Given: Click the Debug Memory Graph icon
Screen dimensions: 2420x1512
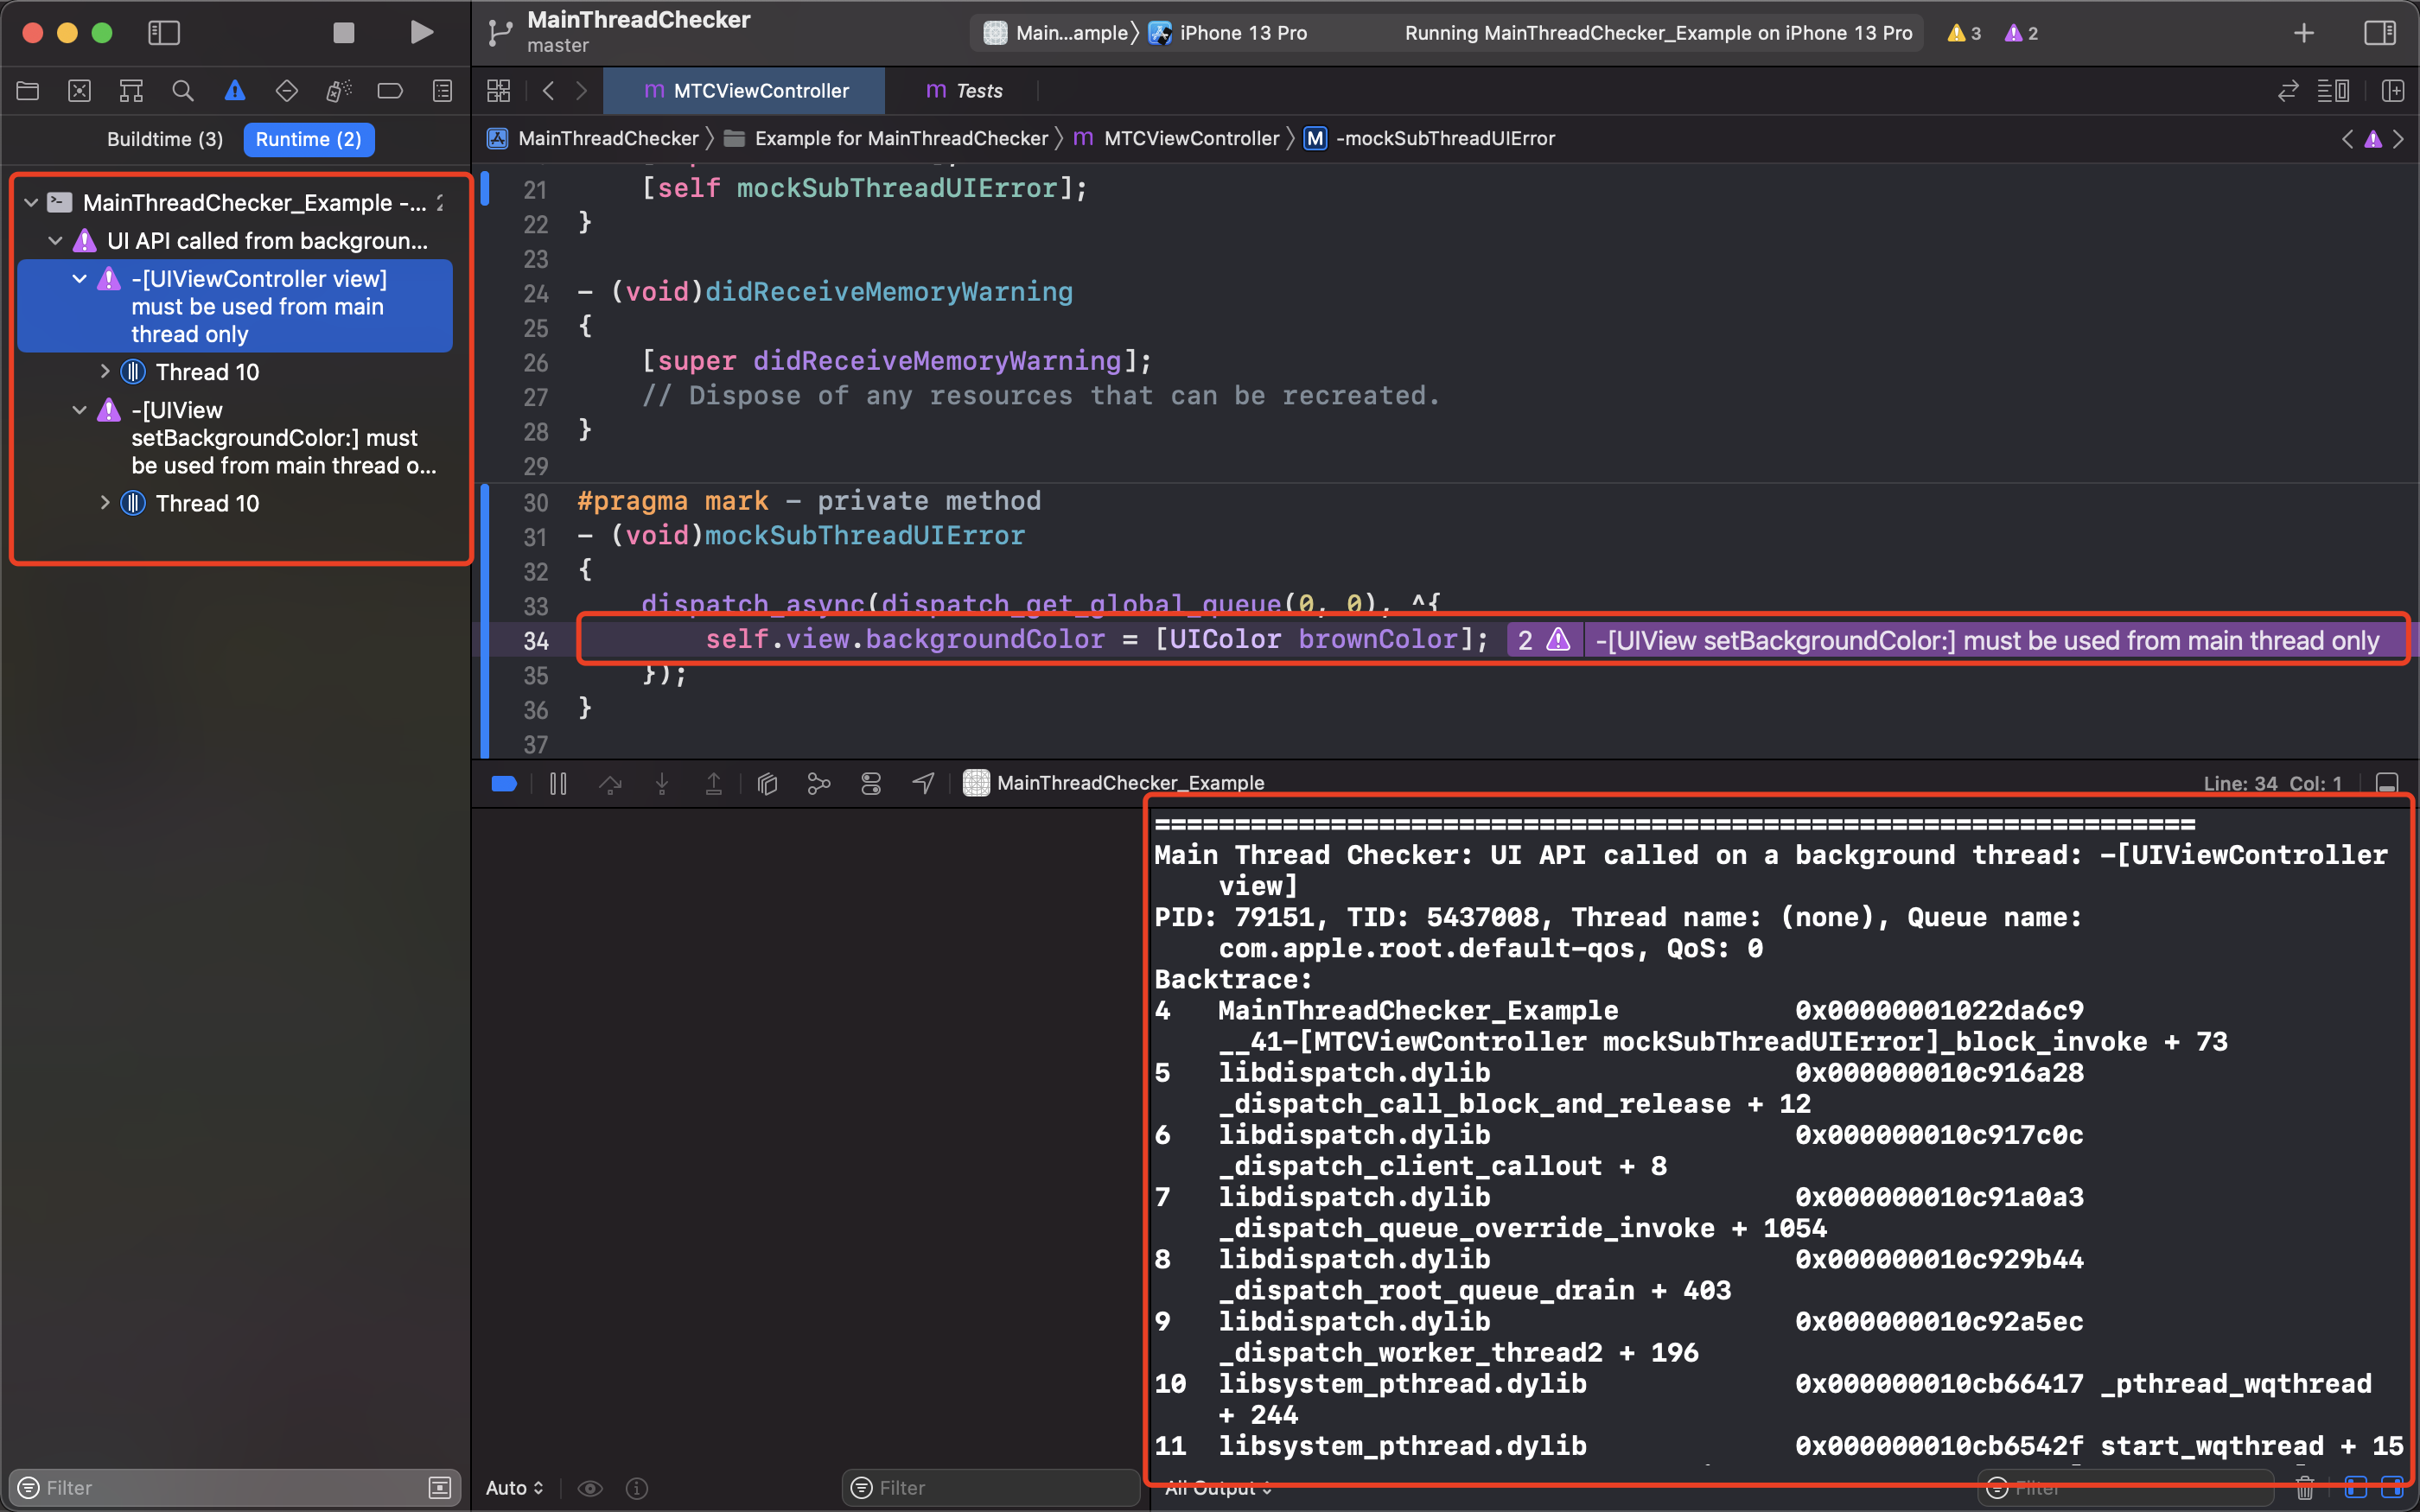Looking at the screenshot, I should (x=819, y=784).
